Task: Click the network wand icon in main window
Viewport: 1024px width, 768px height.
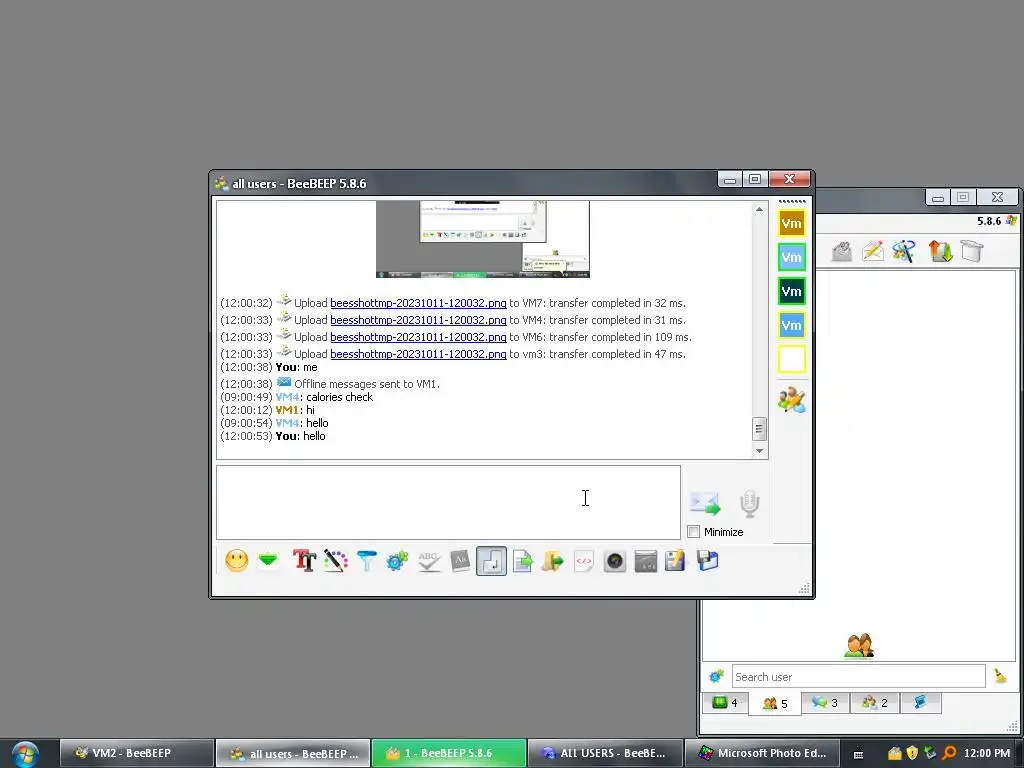Action: (904, 251)
